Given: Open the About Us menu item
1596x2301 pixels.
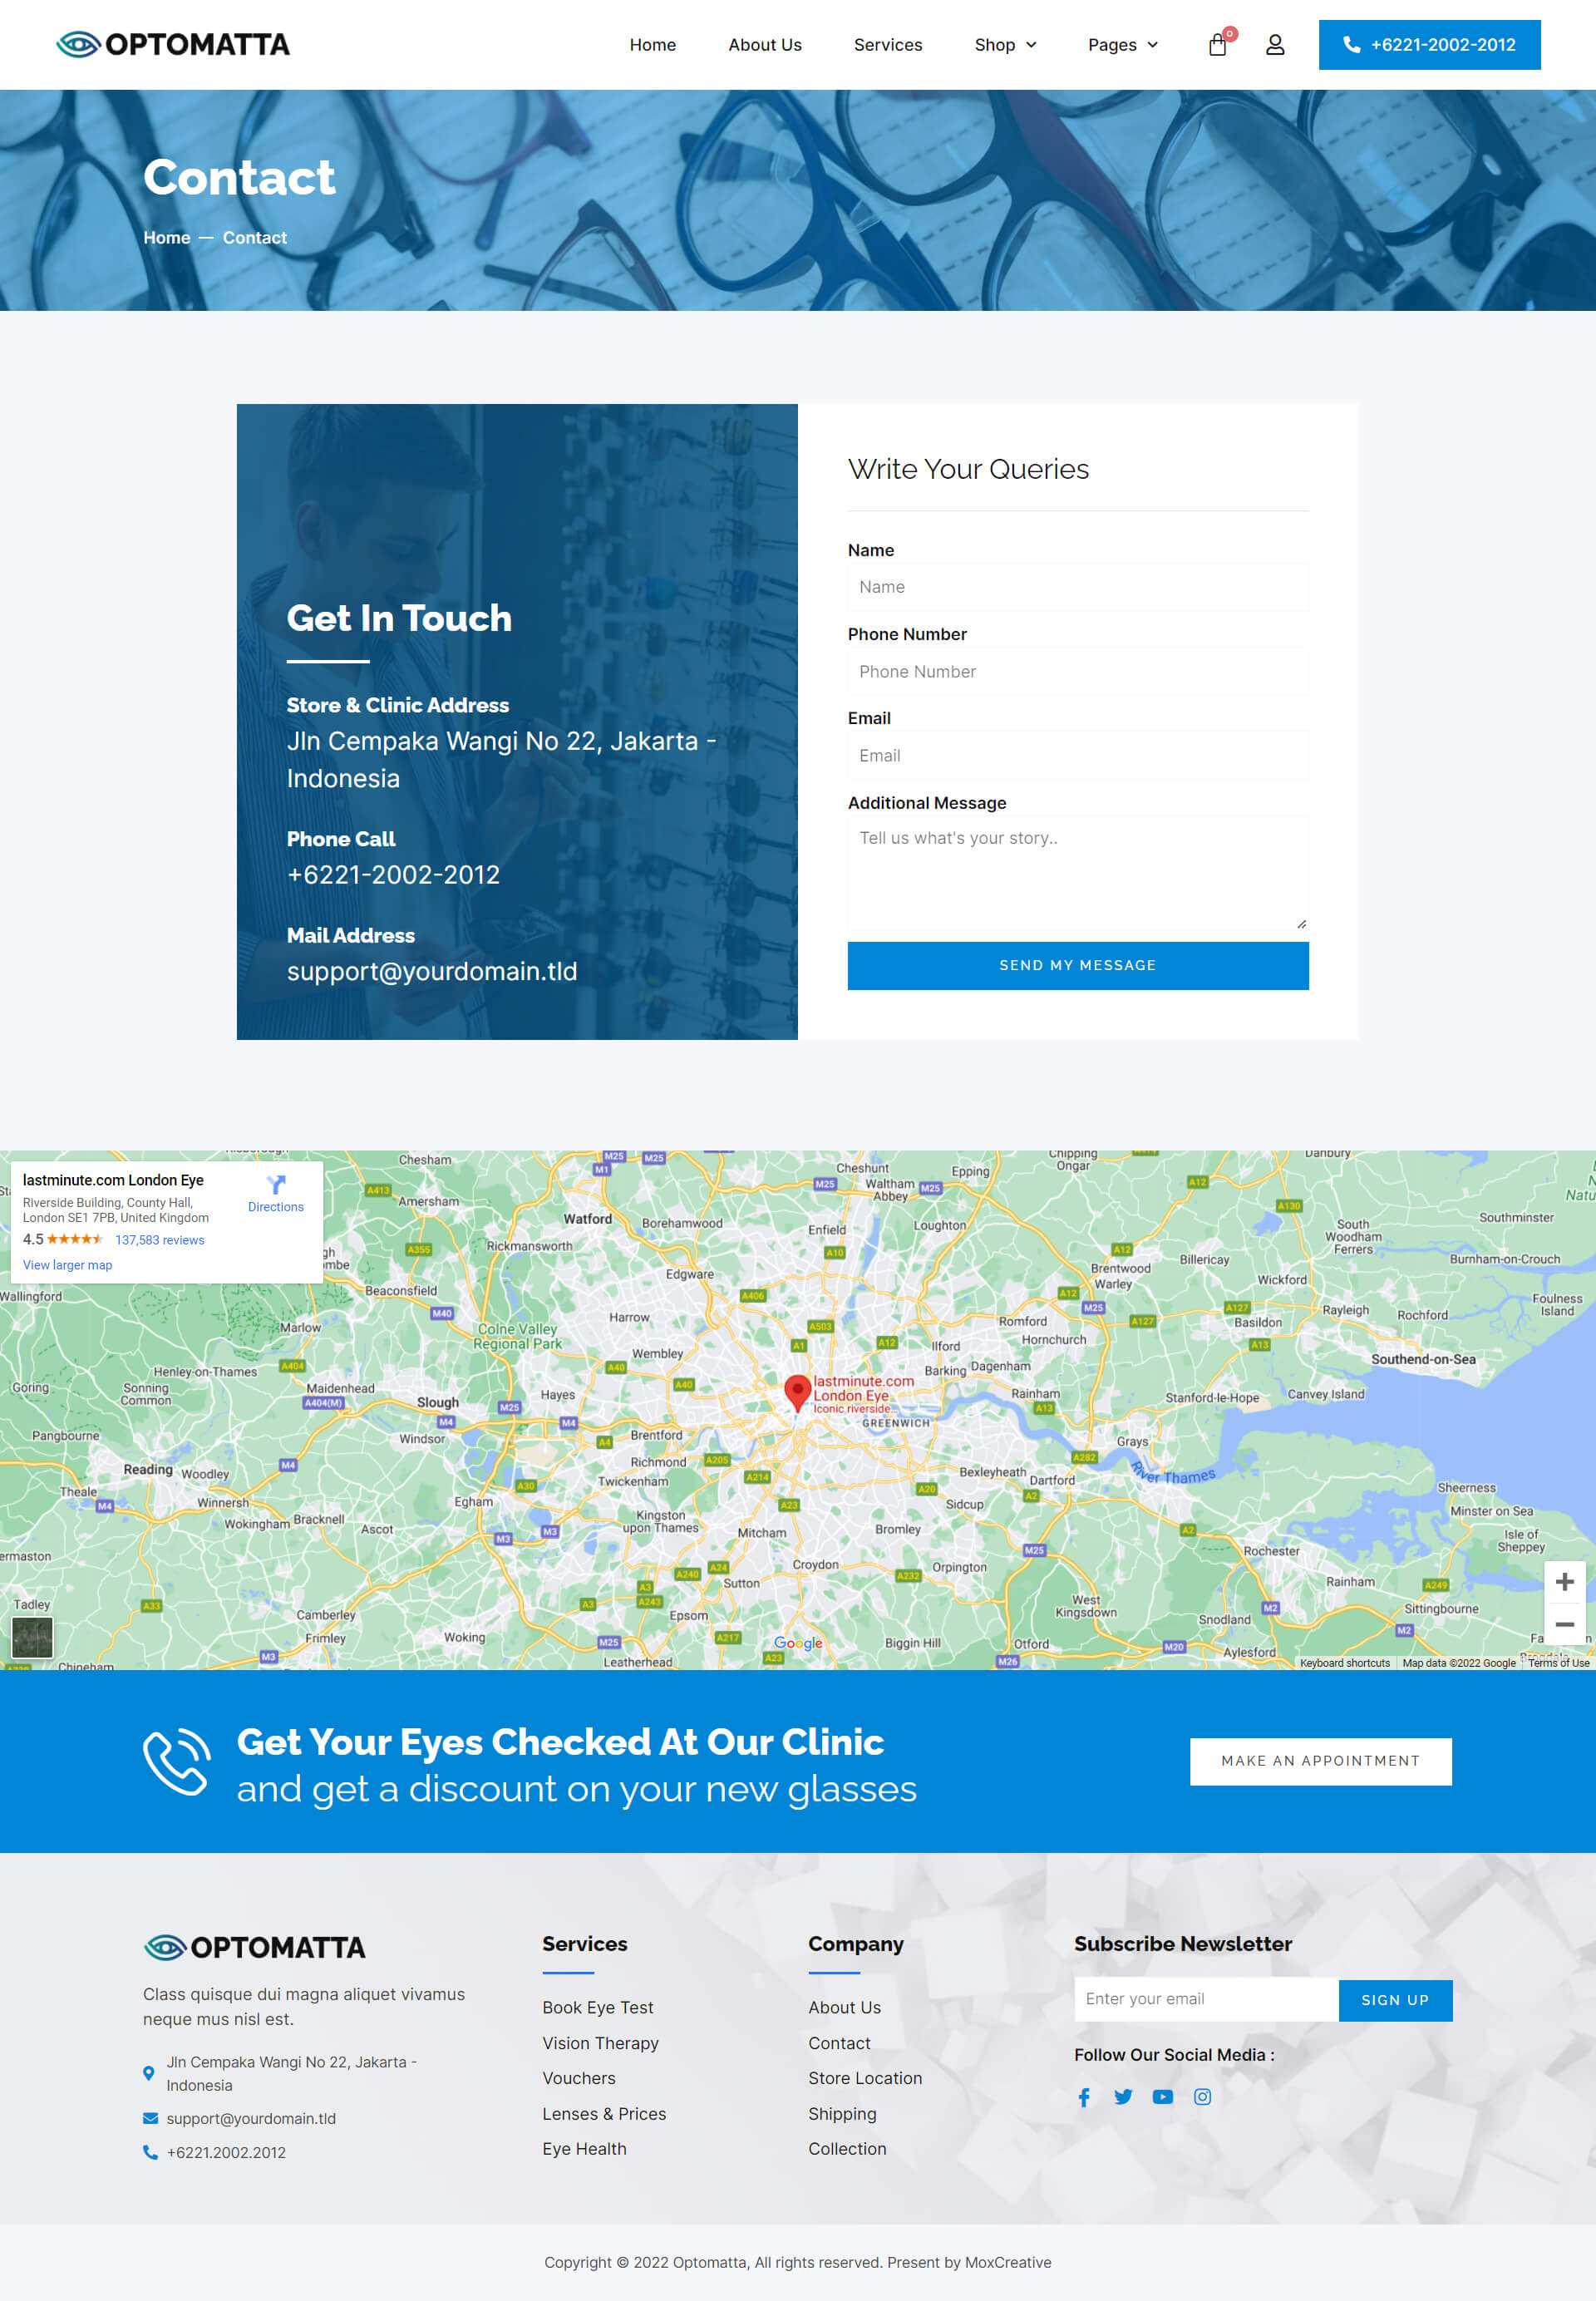Looking at the screenshot, I should tap(764, 45).
